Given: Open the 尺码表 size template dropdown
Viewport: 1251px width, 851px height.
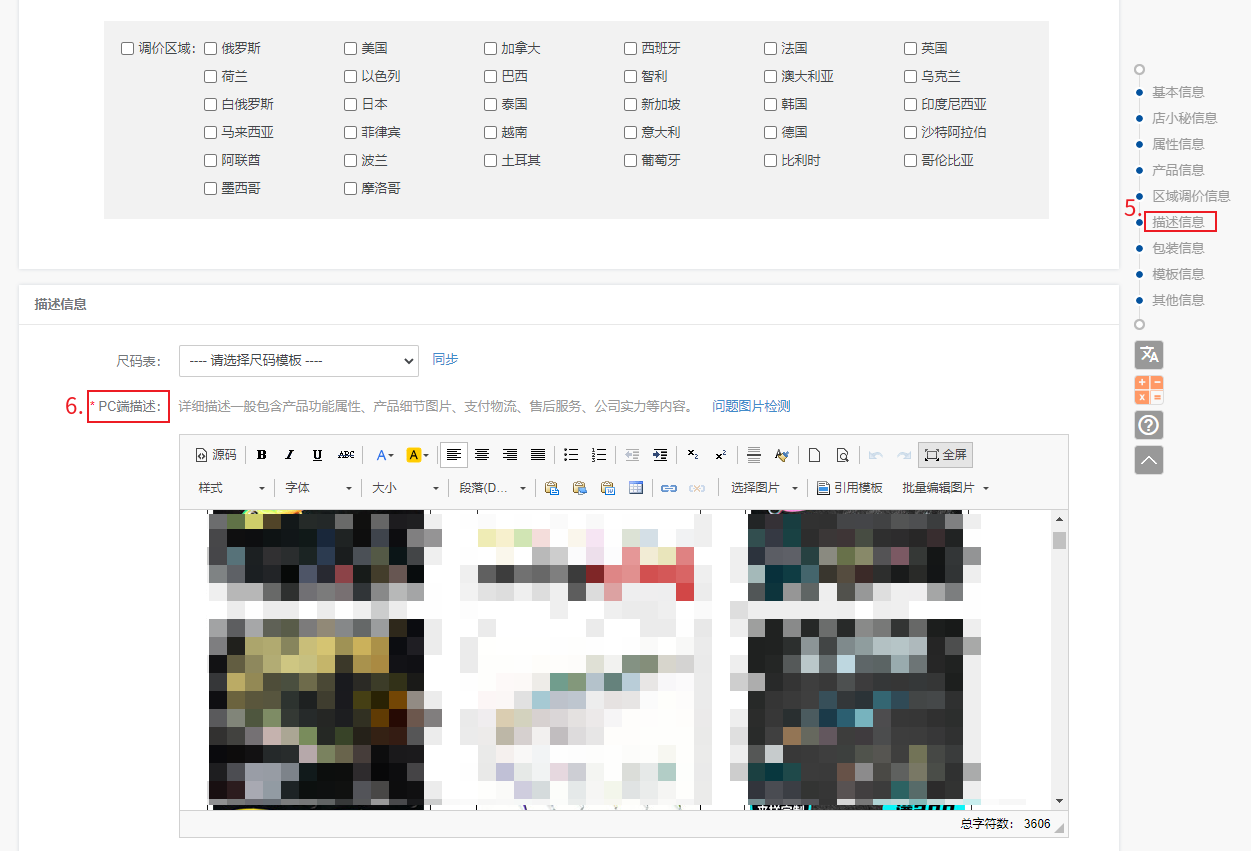Looking at the screenshot, I should click(x=299, y=360).
